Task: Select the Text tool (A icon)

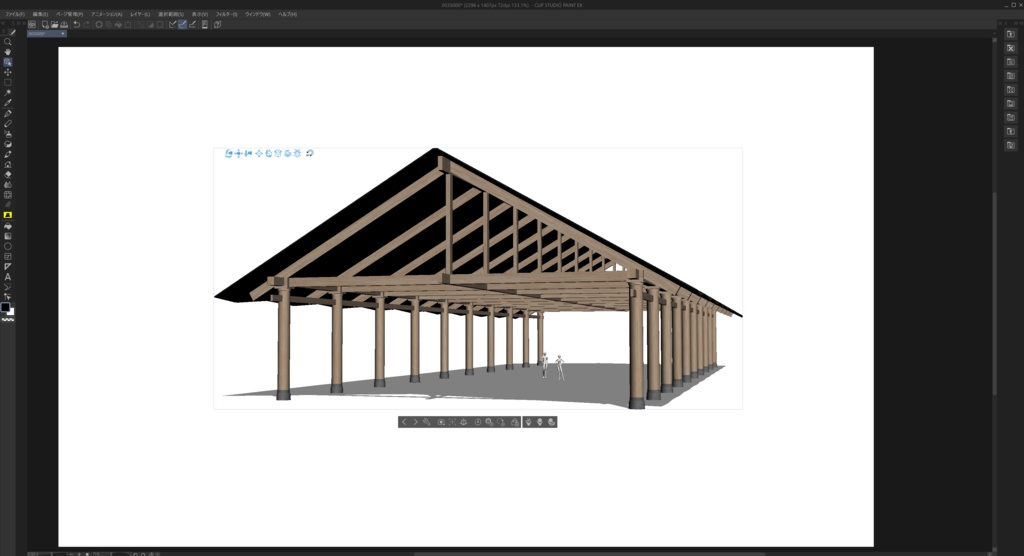Action: [x=8, y=277]
